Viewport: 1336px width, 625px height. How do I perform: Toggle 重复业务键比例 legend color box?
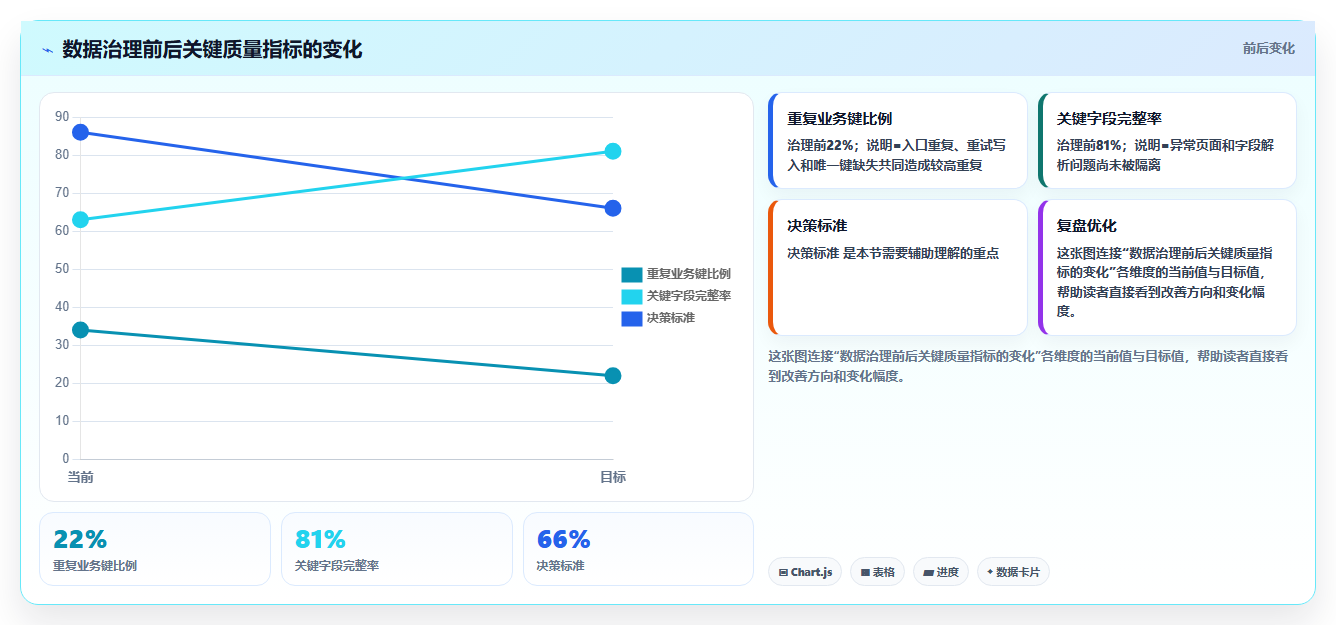point(632,274)
